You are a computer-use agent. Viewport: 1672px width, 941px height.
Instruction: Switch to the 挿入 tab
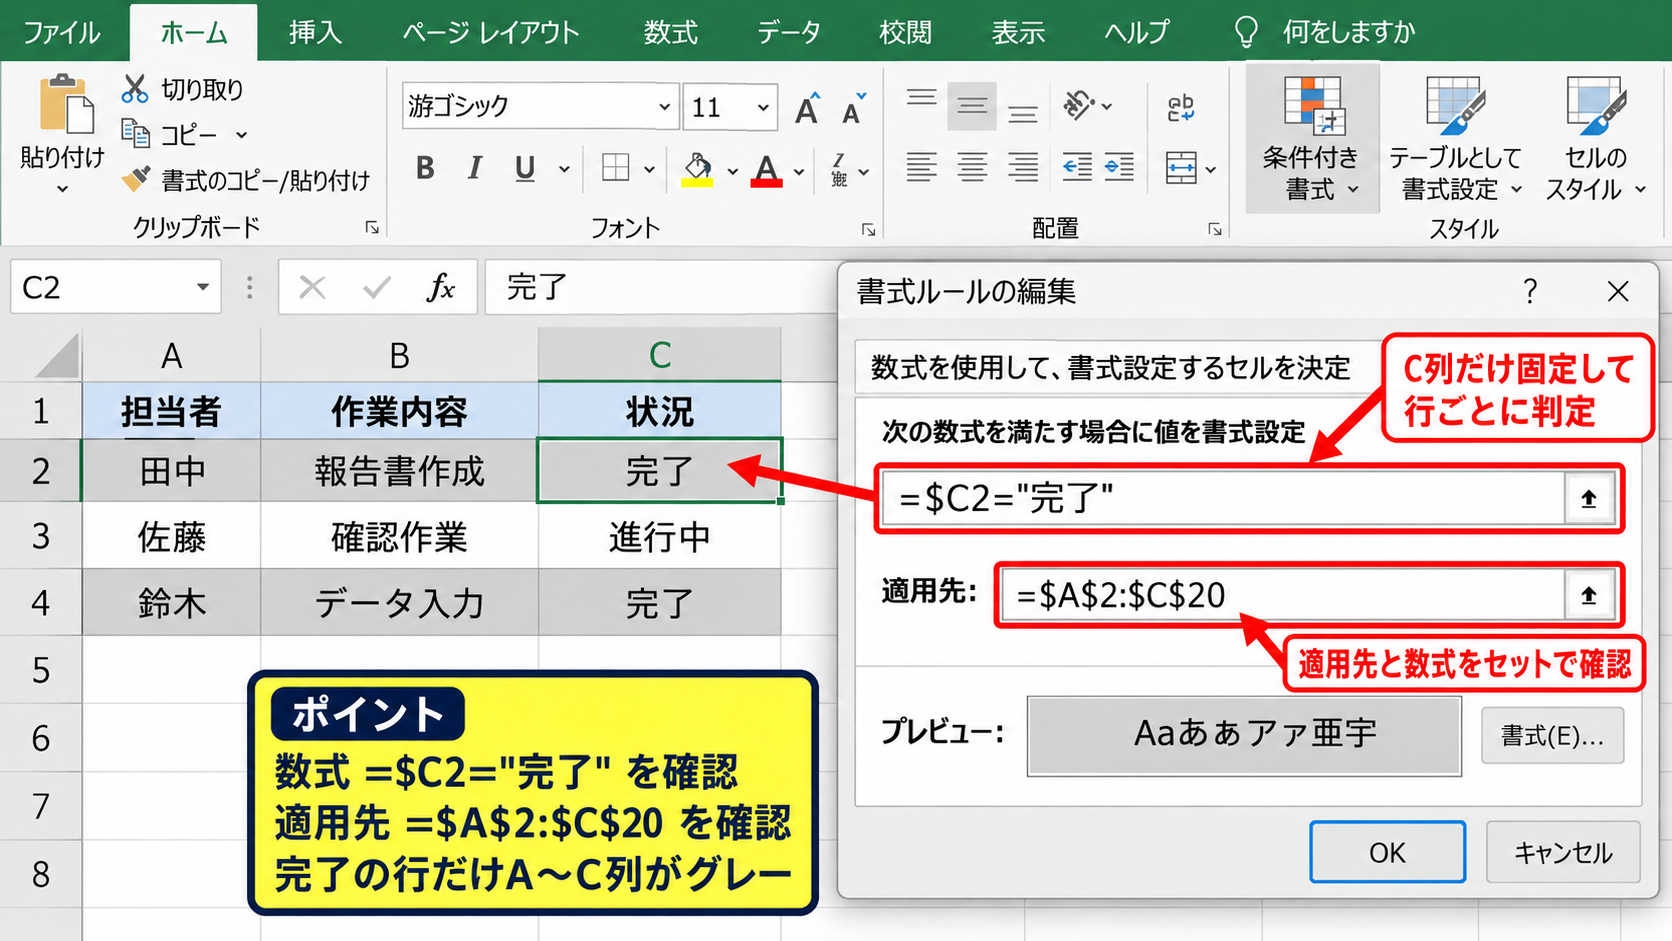(x=315, y=33)
